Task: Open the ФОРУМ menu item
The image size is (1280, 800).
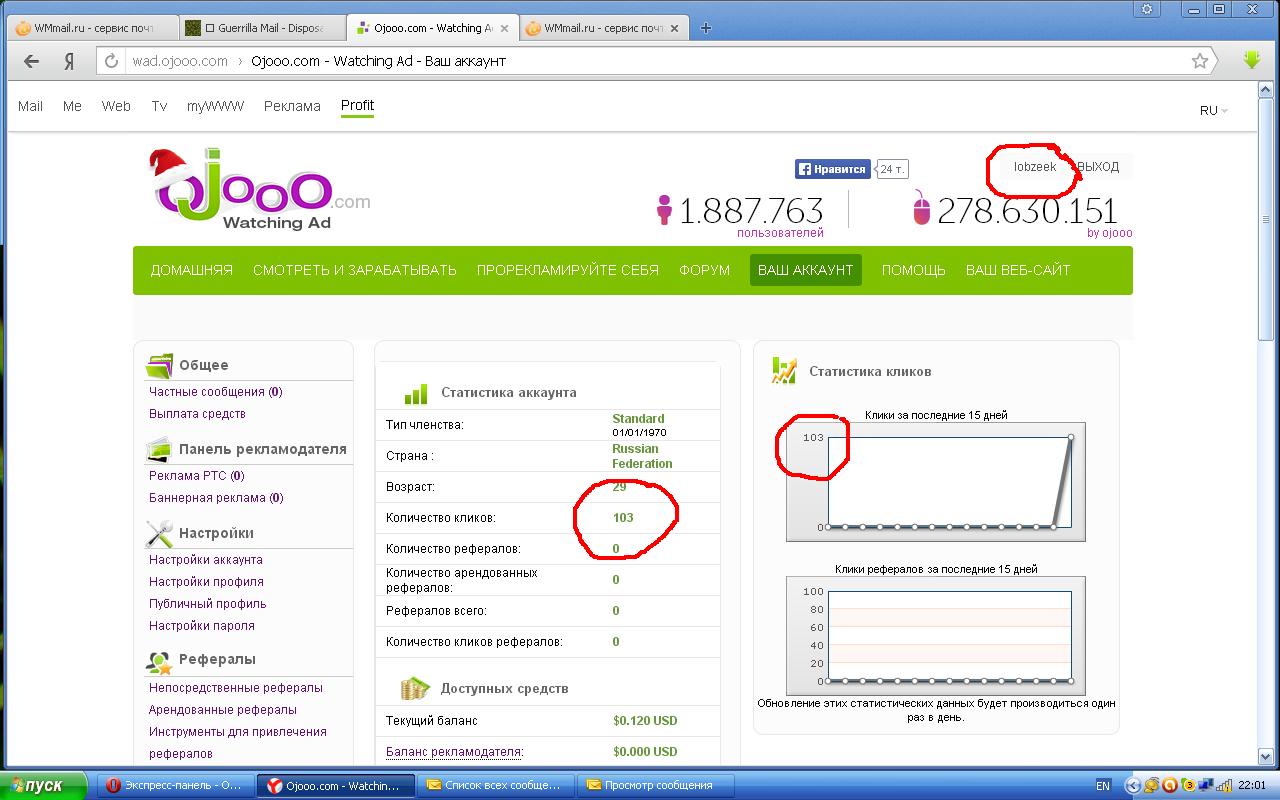Action: (x=705, y=270)
